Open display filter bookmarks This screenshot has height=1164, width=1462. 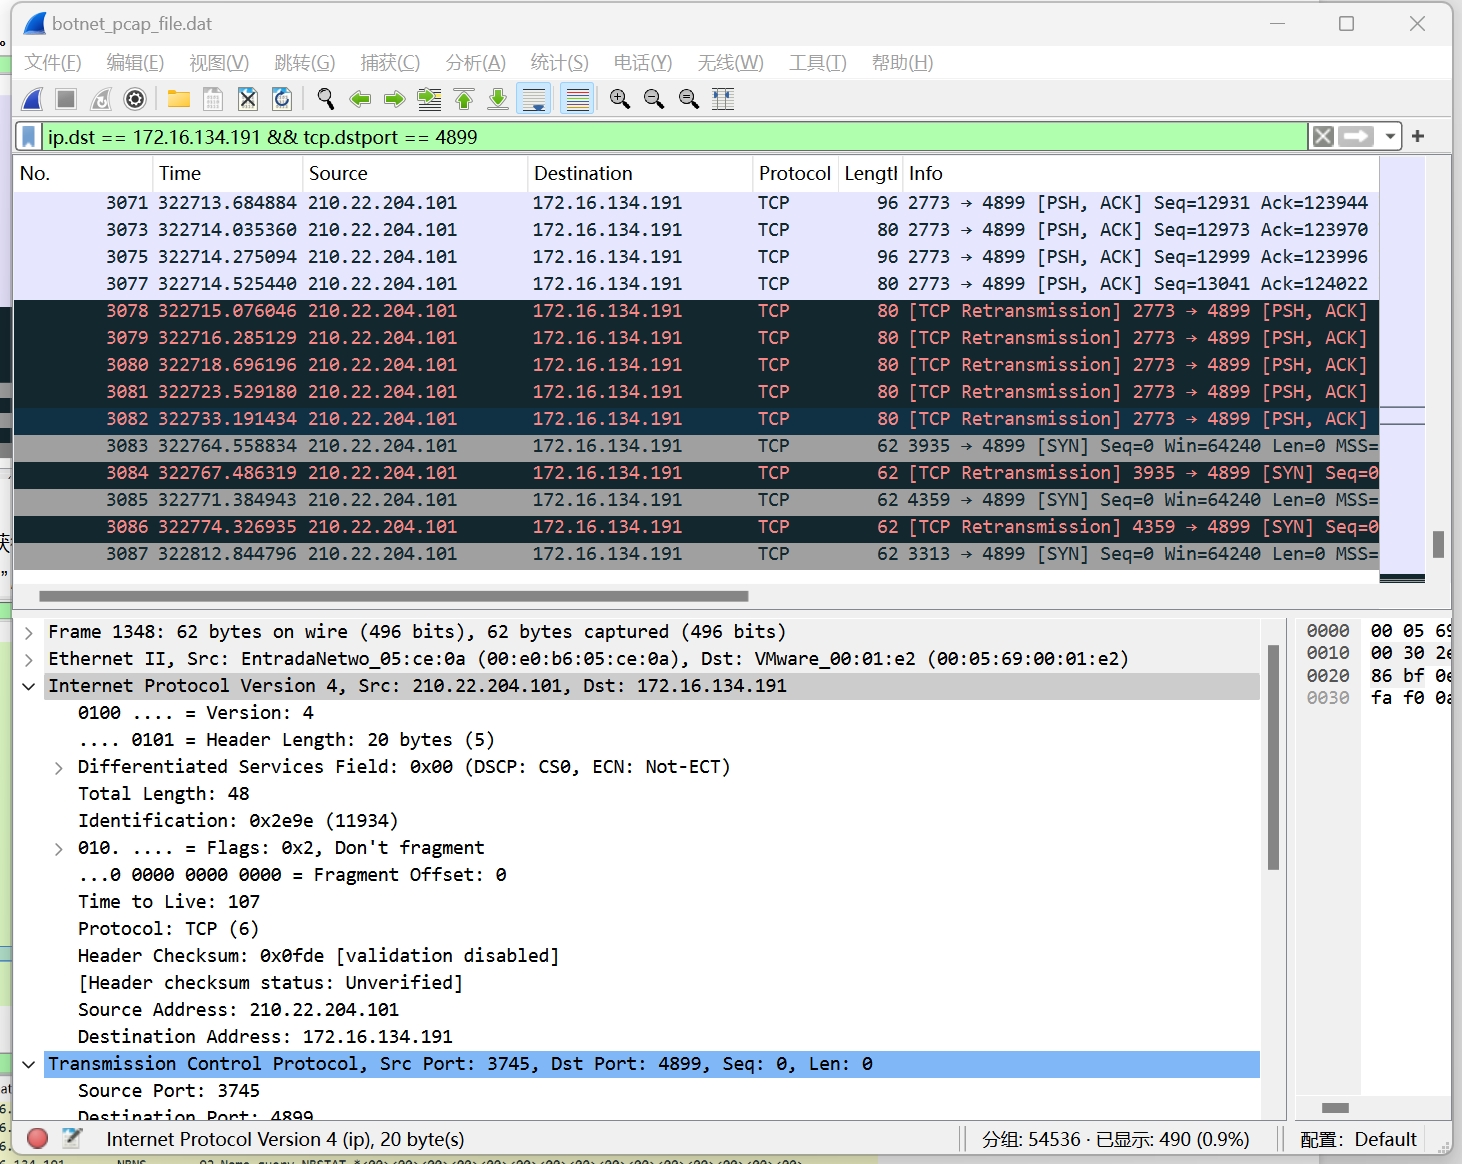pyautogui.click(x=29, y=137)
